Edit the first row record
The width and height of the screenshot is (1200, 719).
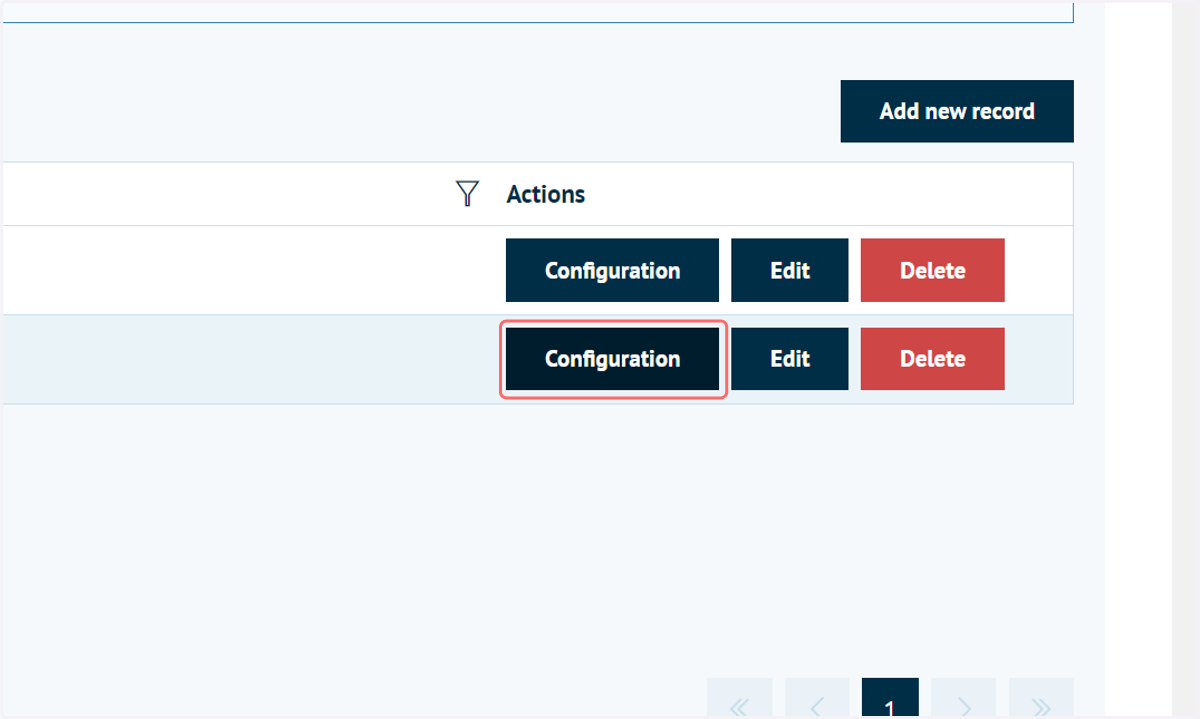[x=790, y=270]
